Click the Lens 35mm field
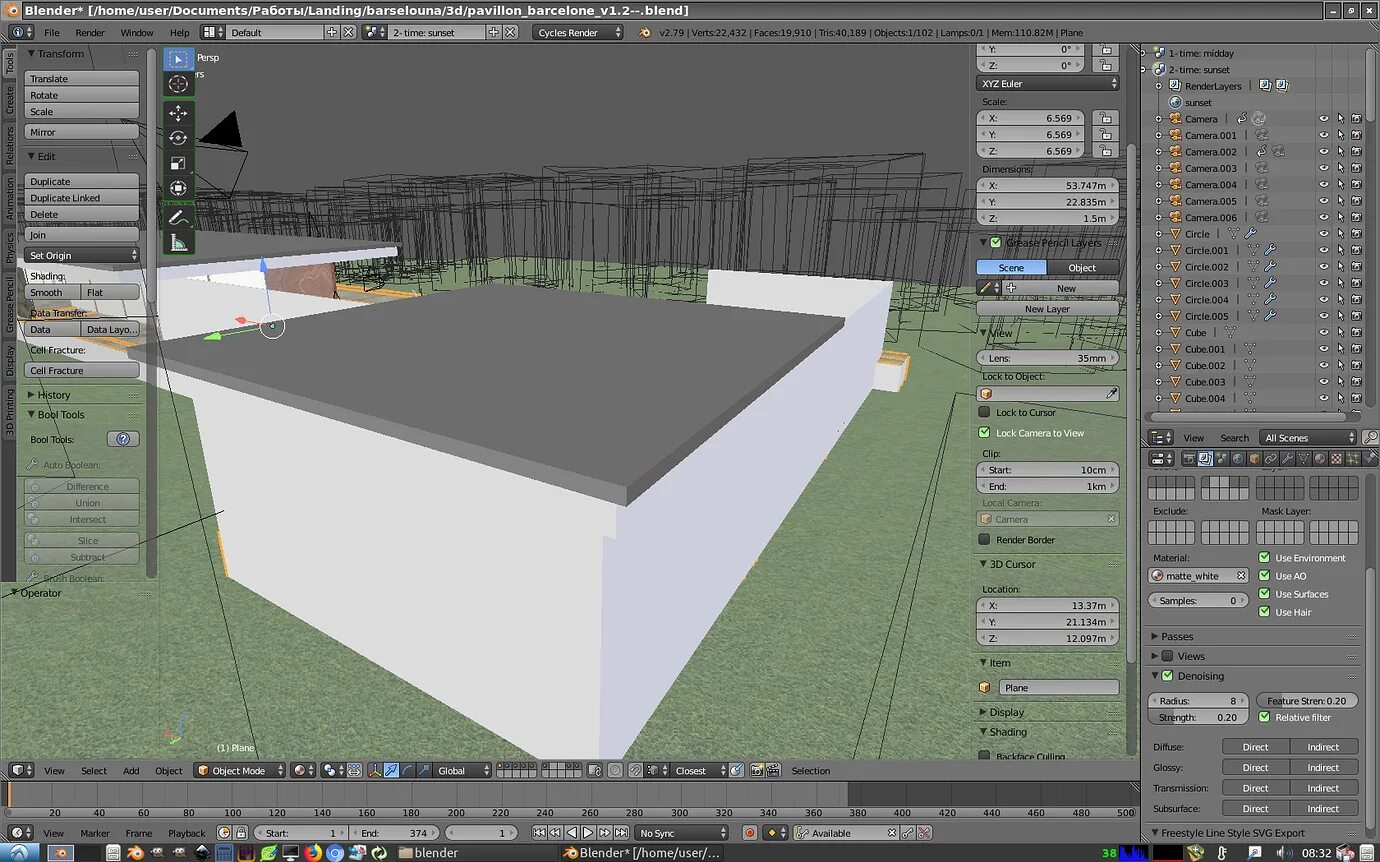Screen dimensions: 1380x862 (x=1048, y=358)
